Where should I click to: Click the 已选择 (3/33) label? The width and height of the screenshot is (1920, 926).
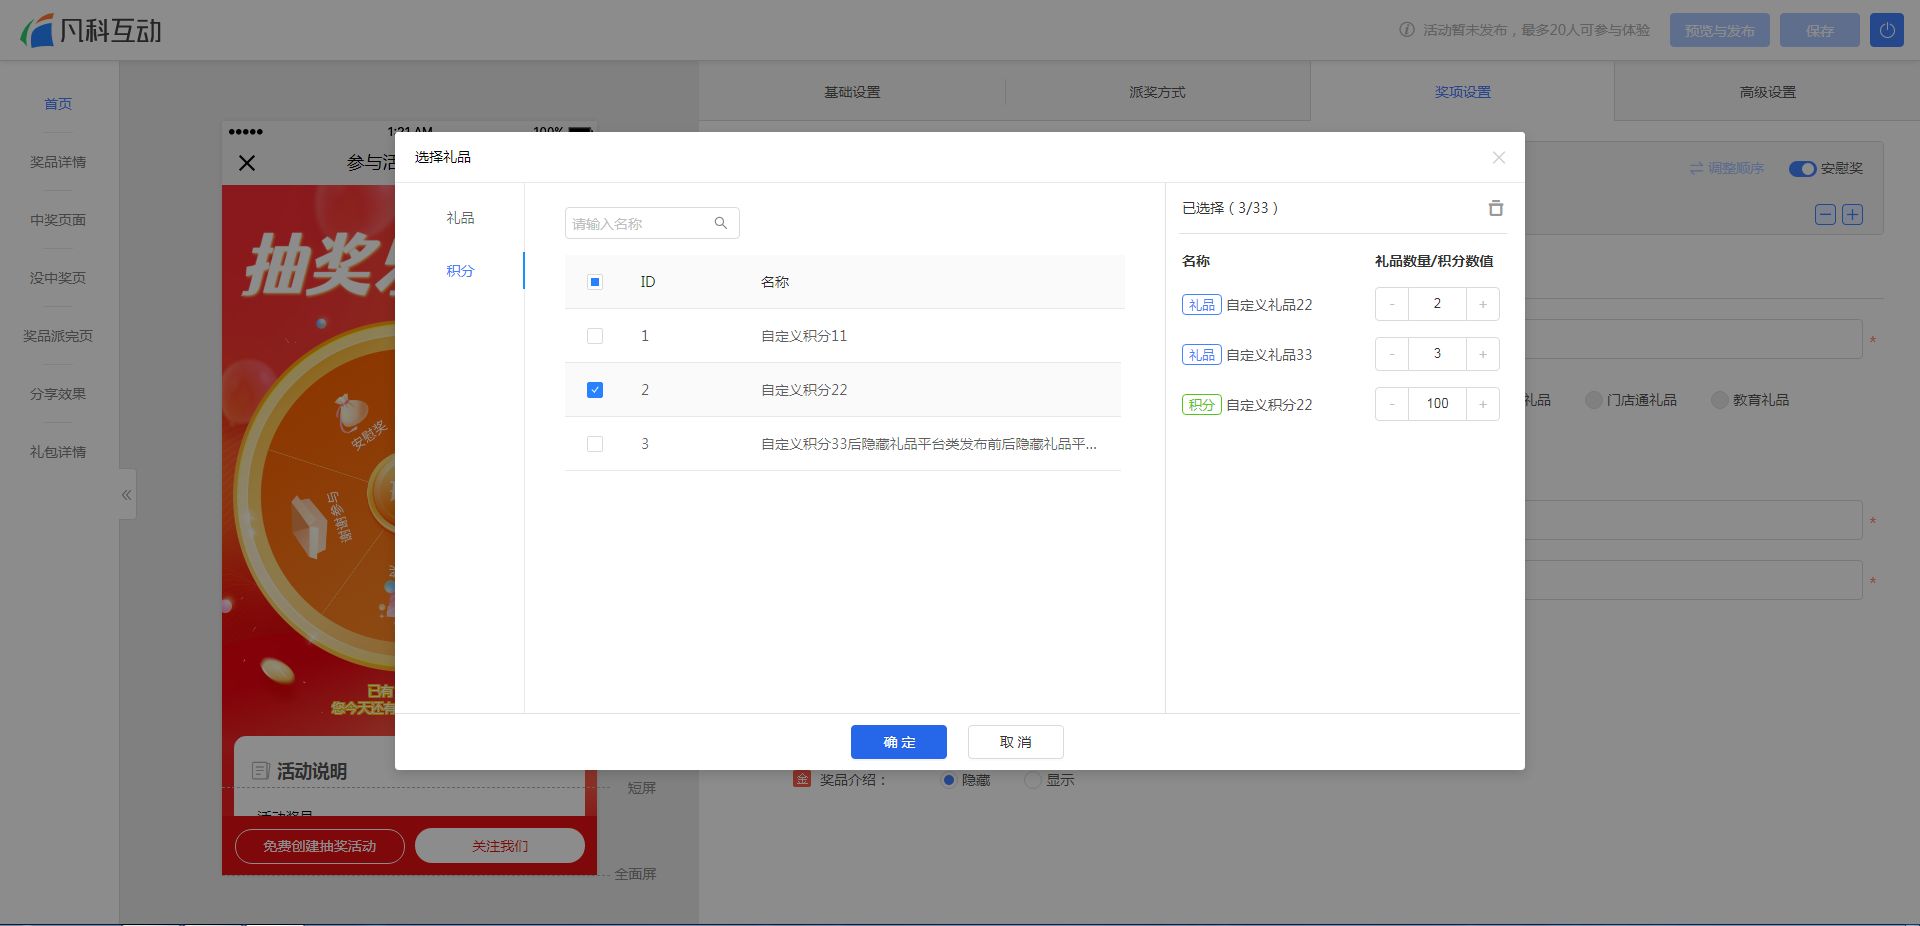[1230, 208]
